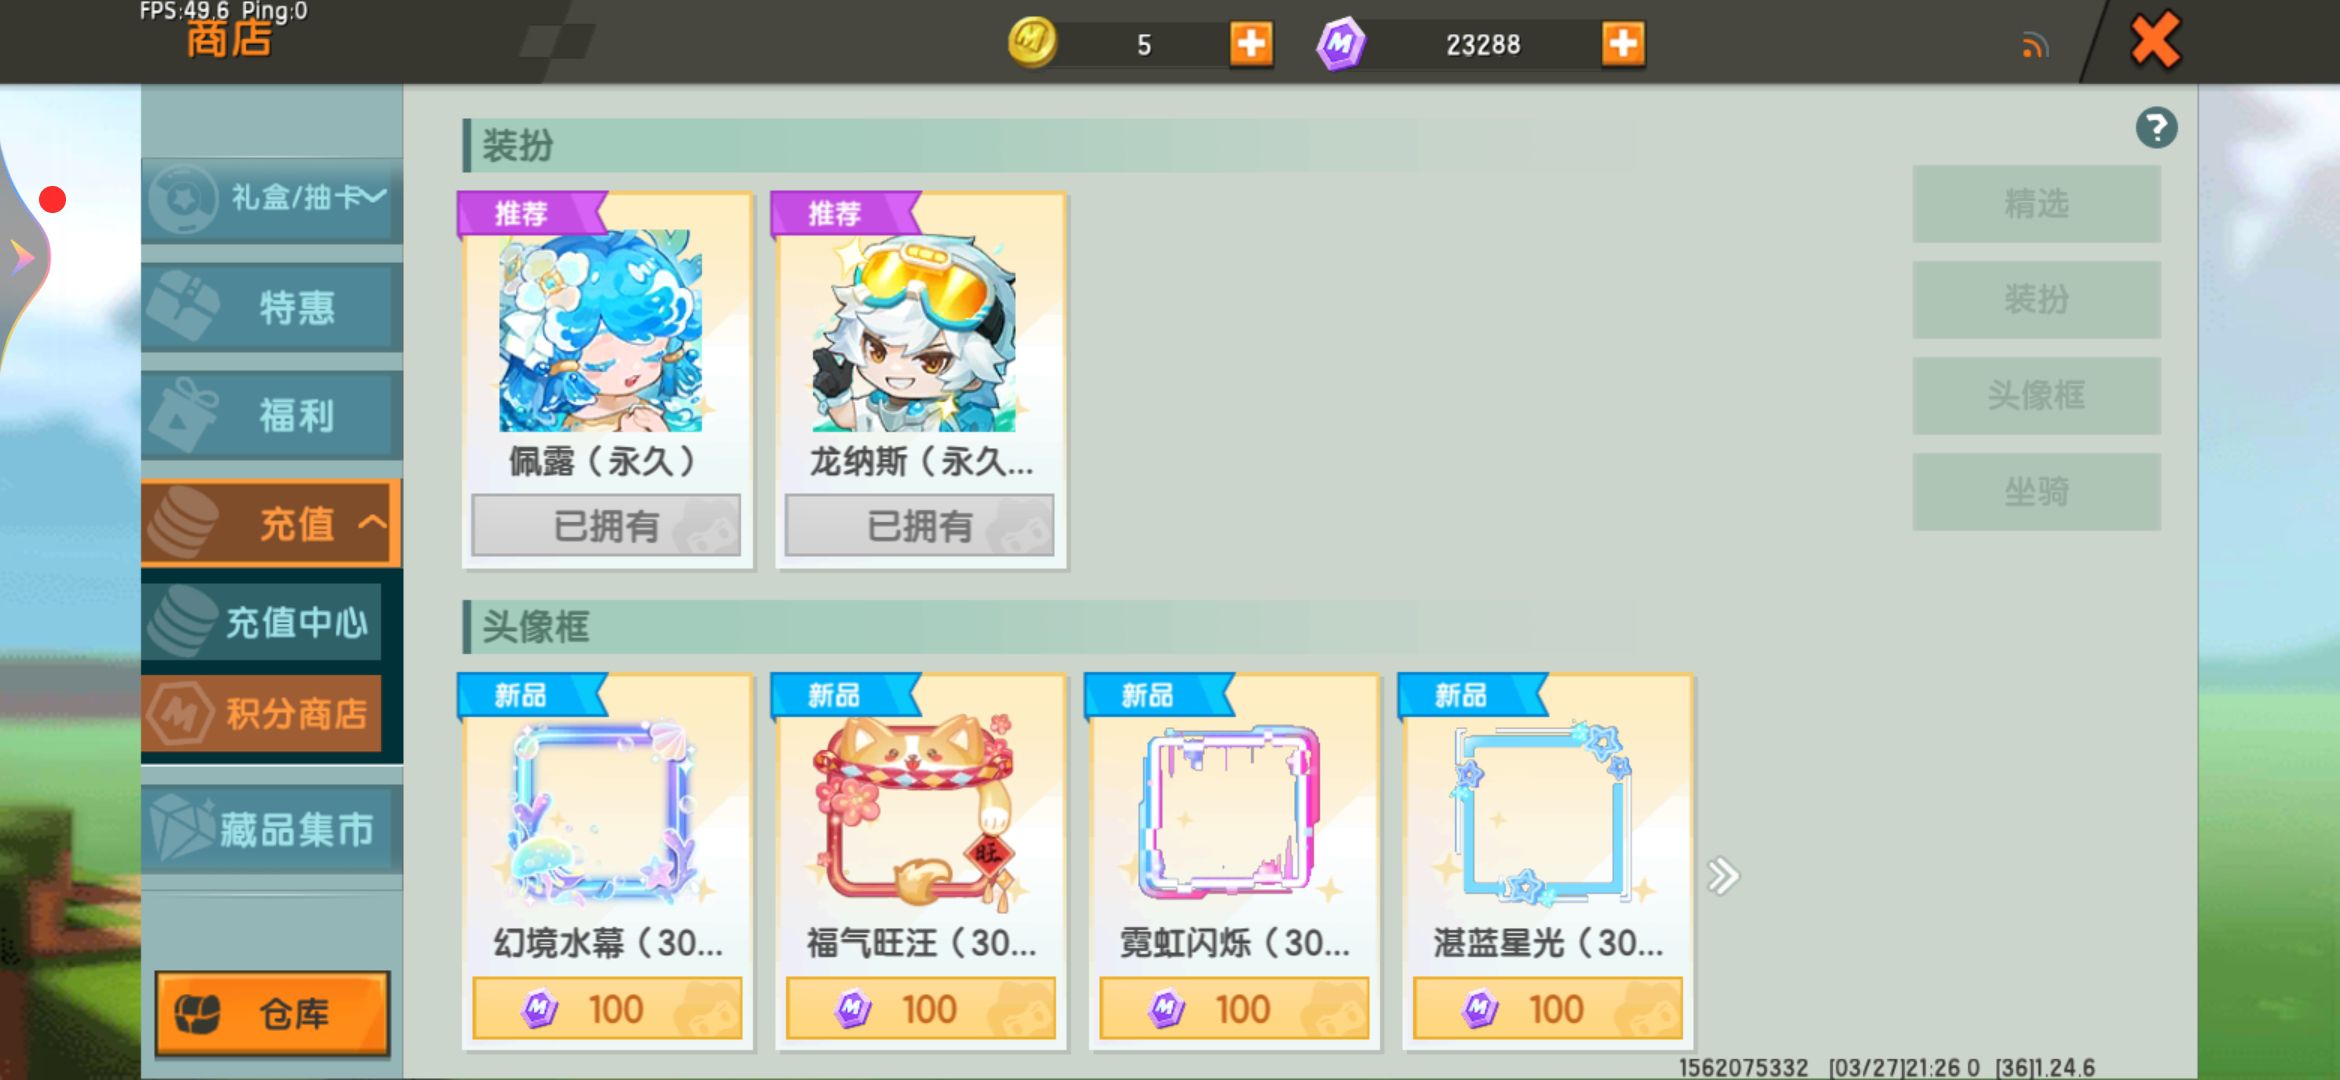This screenshot has height=1080, width=2340.
Task: Tap the orange signal feed icon
Action: pyautogui.click(x=2034, y=46)
